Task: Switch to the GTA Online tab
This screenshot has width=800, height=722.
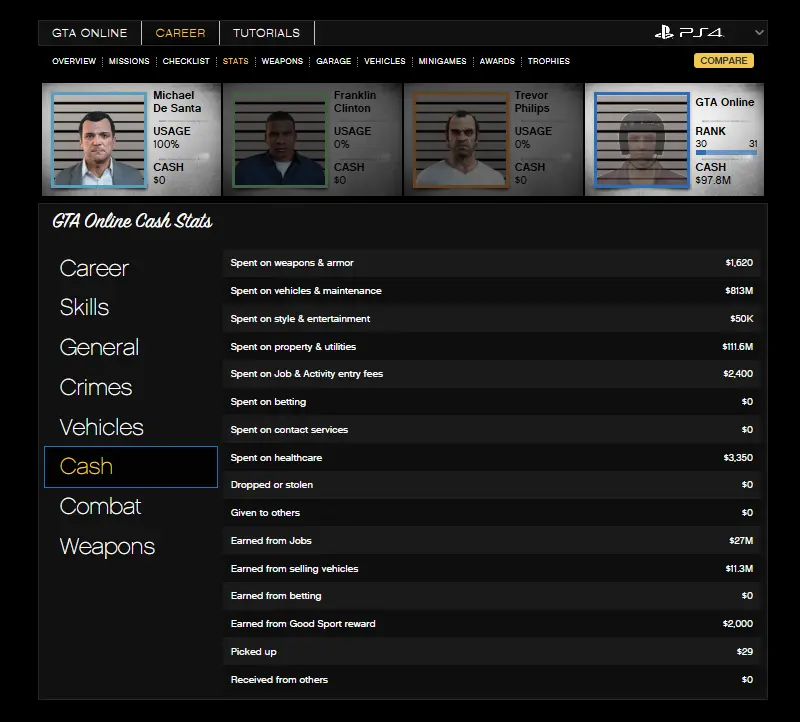Action: click(90, 33)
